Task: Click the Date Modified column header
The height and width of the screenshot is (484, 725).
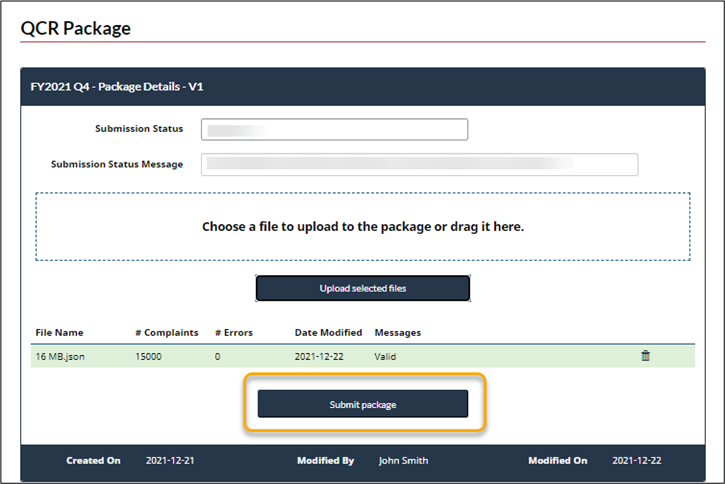Action: (x=328, y=332)
